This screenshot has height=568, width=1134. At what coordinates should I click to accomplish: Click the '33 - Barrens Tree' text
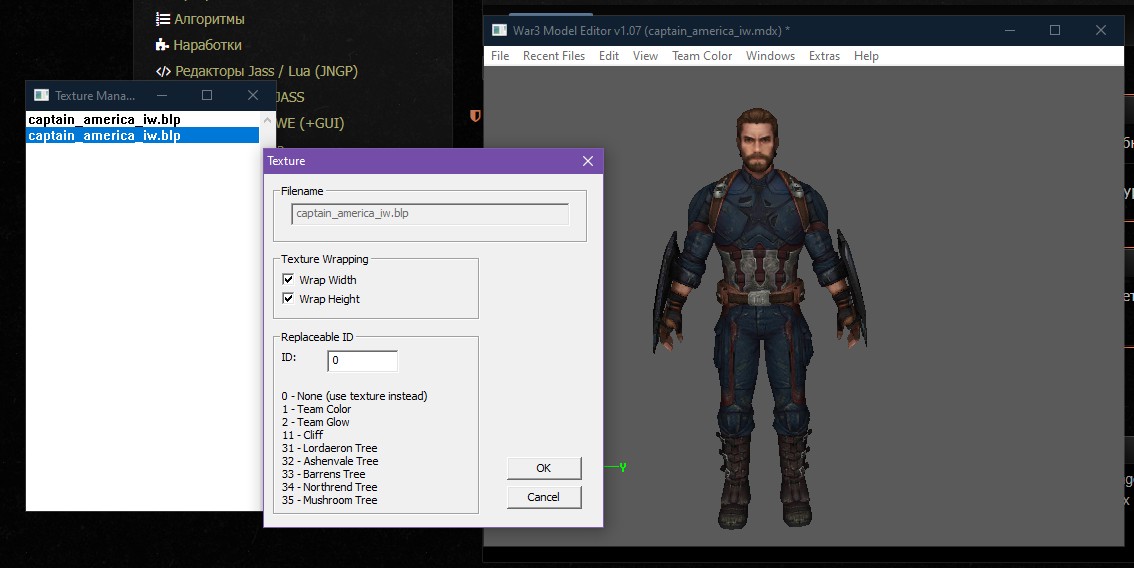pyautogui.click(x=323, y=474)
